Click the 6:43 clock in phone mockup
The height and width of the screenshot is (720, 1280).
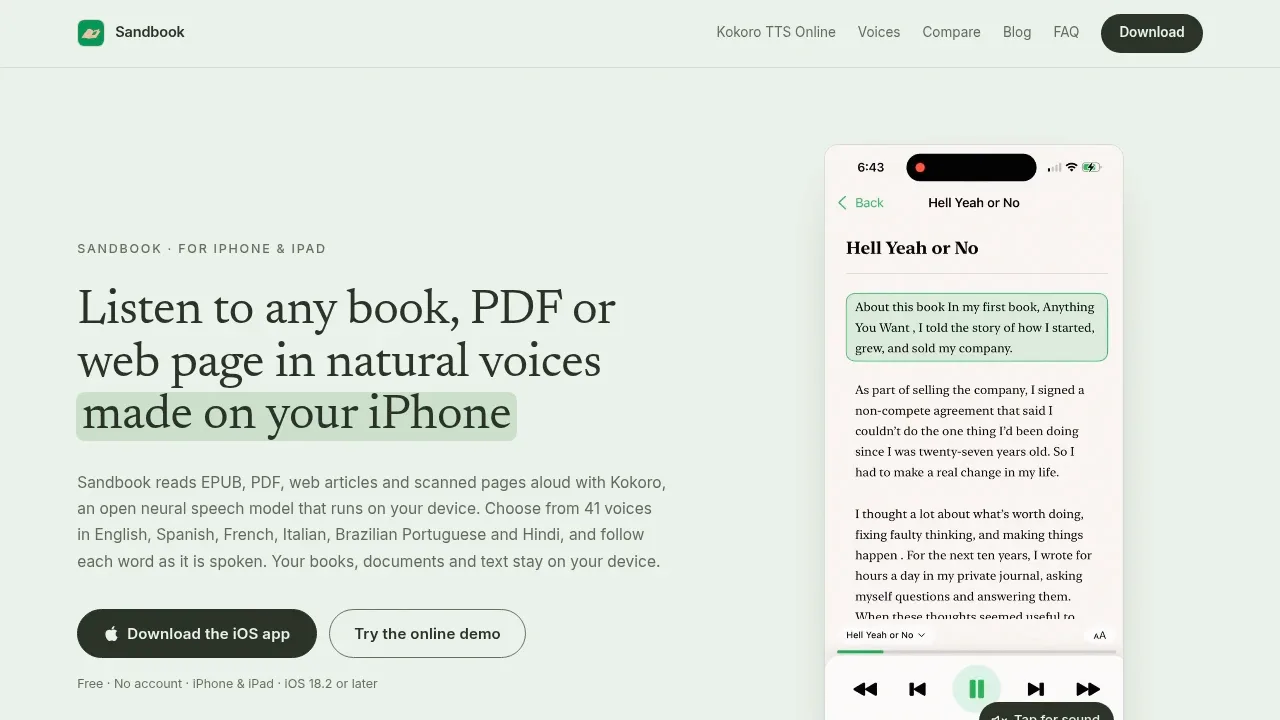[x=871, y=167]
